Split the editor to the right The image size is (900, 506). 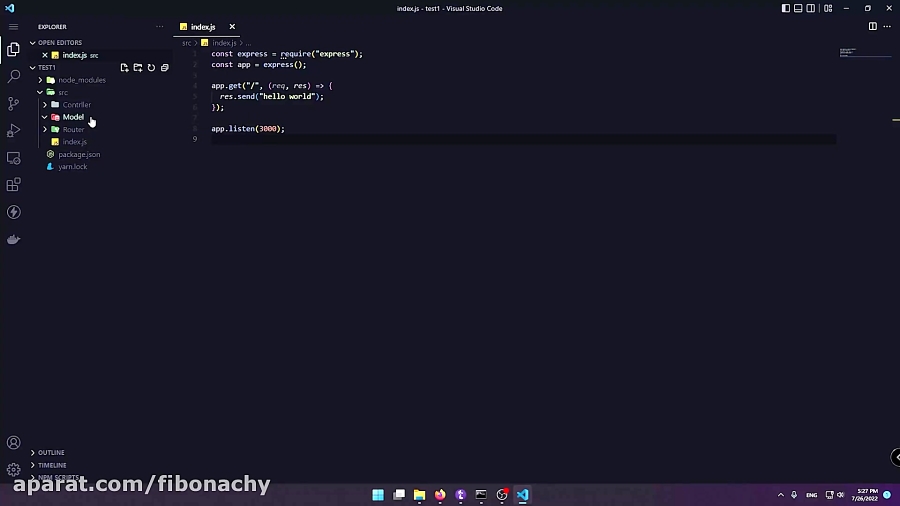tap(872, 26)
